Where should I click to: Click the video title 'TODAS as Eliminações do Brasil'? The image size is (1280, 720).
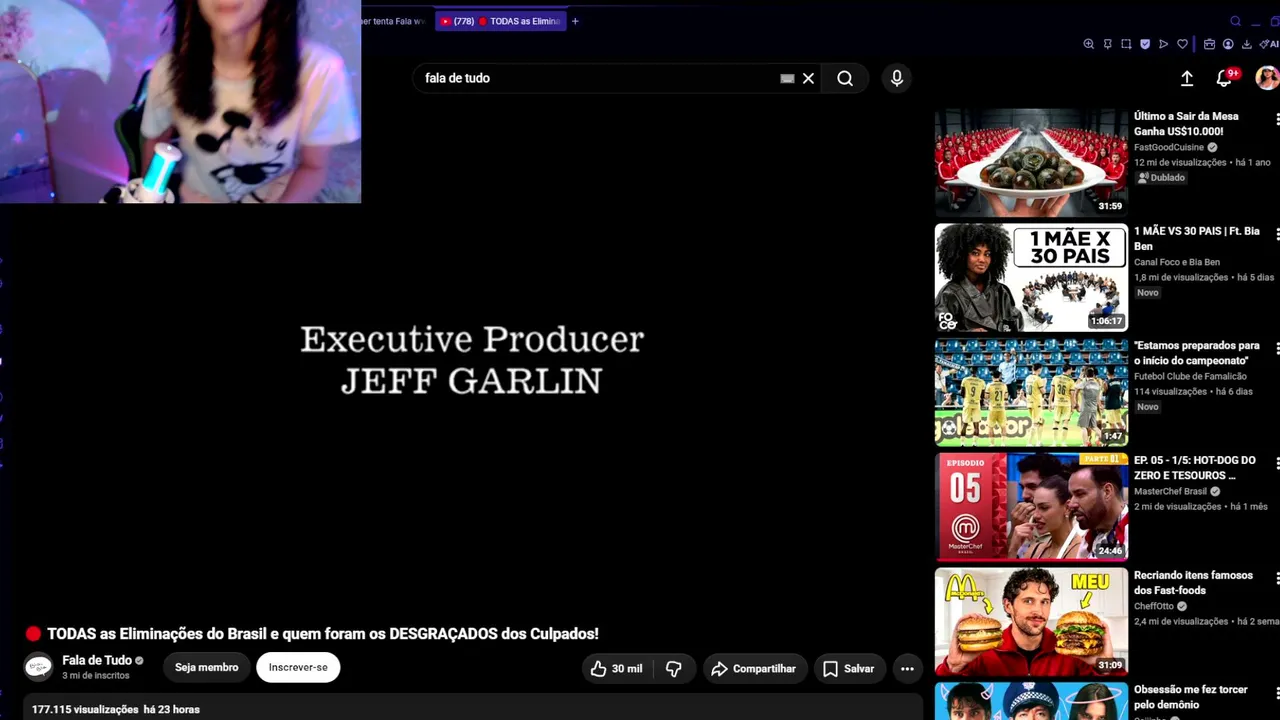[323, 634]
